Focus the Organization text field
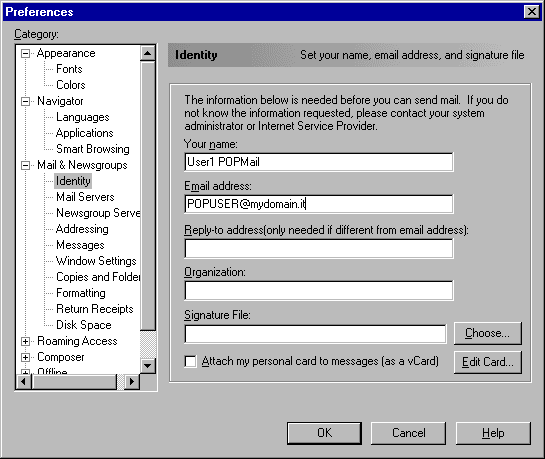 [319, 290]
